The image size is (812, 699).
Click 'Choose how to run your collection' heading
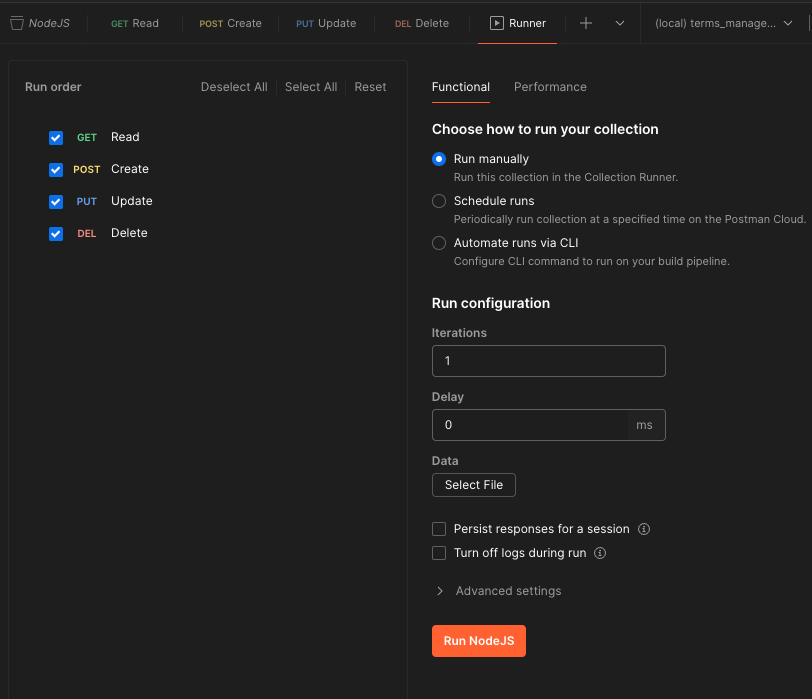click(545, 129)
